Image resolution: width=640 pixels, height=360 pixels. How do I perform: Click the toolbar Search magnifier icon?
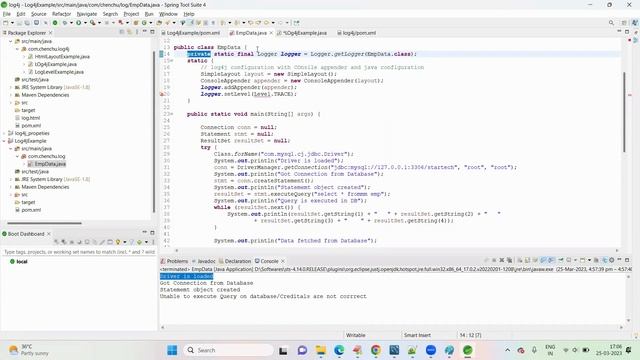click(x=611, y=23)
